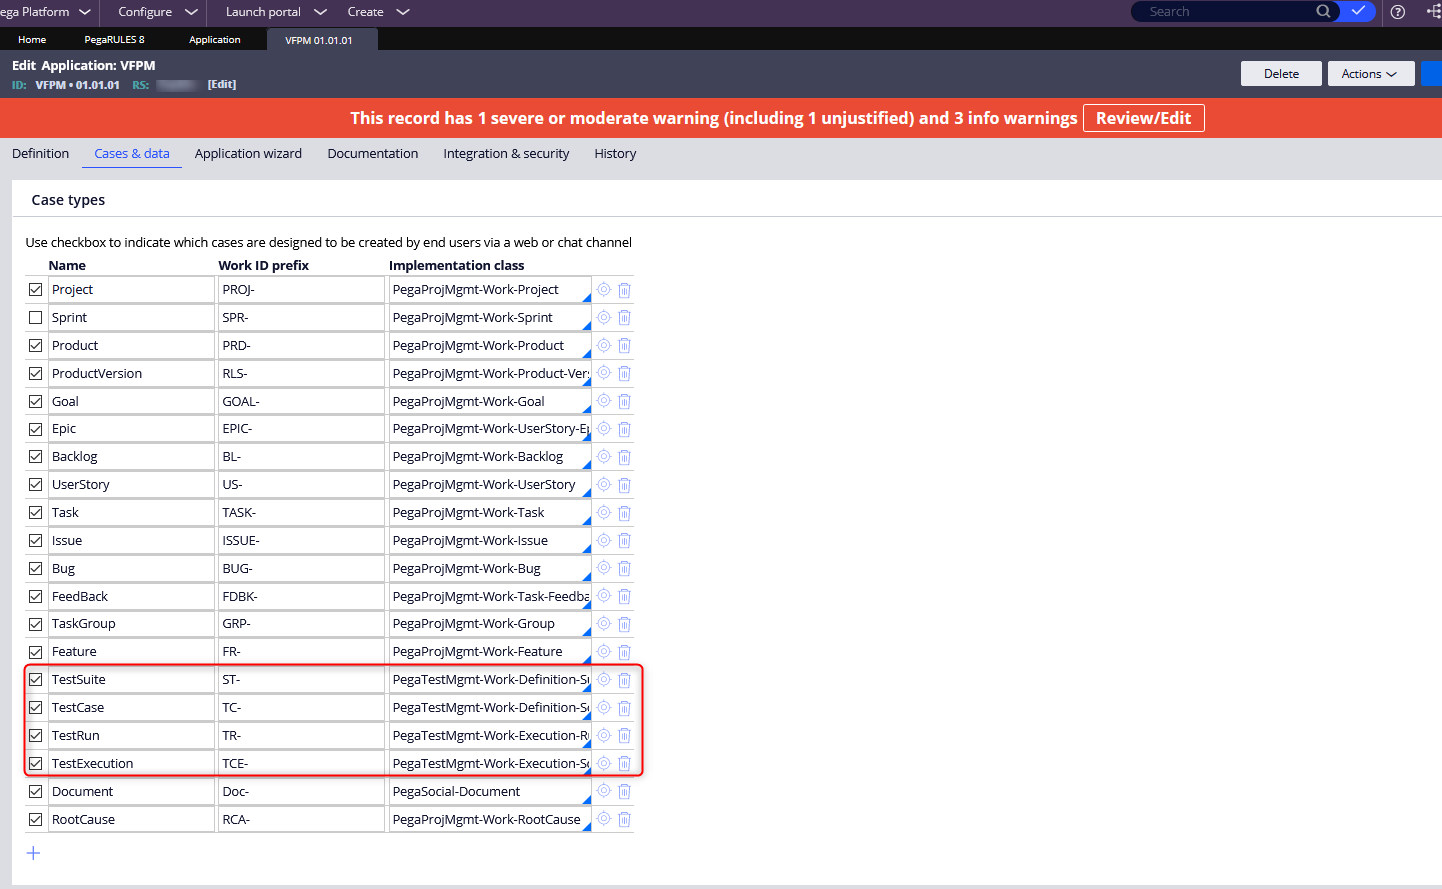Delete the Issue case type row
This screenshot has width=1442, height=889.
click(624, 540)
